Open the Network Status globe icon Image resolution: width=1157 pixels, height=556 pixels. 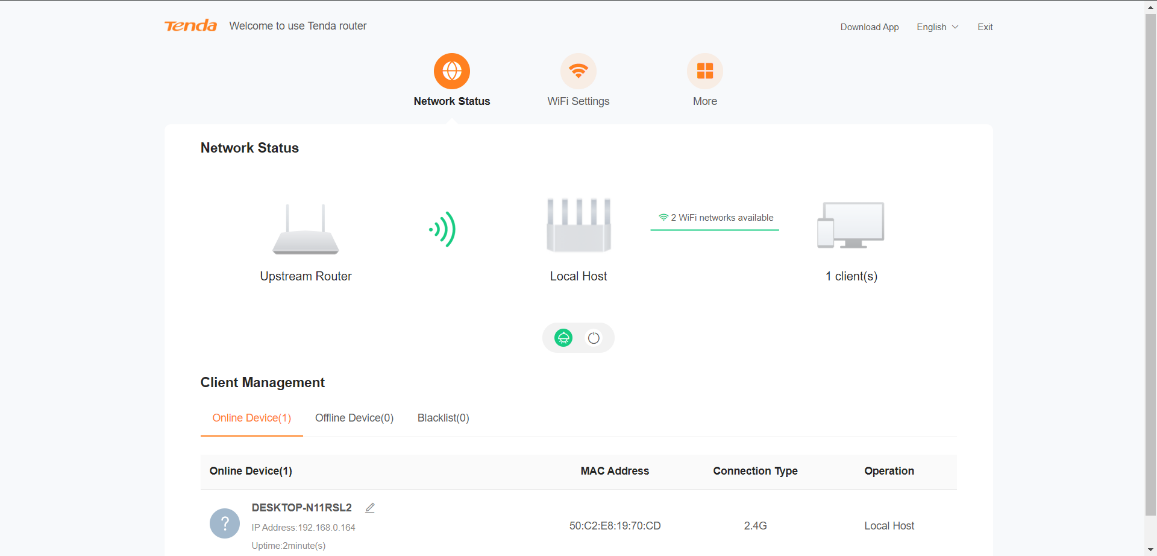click(452, 71)
